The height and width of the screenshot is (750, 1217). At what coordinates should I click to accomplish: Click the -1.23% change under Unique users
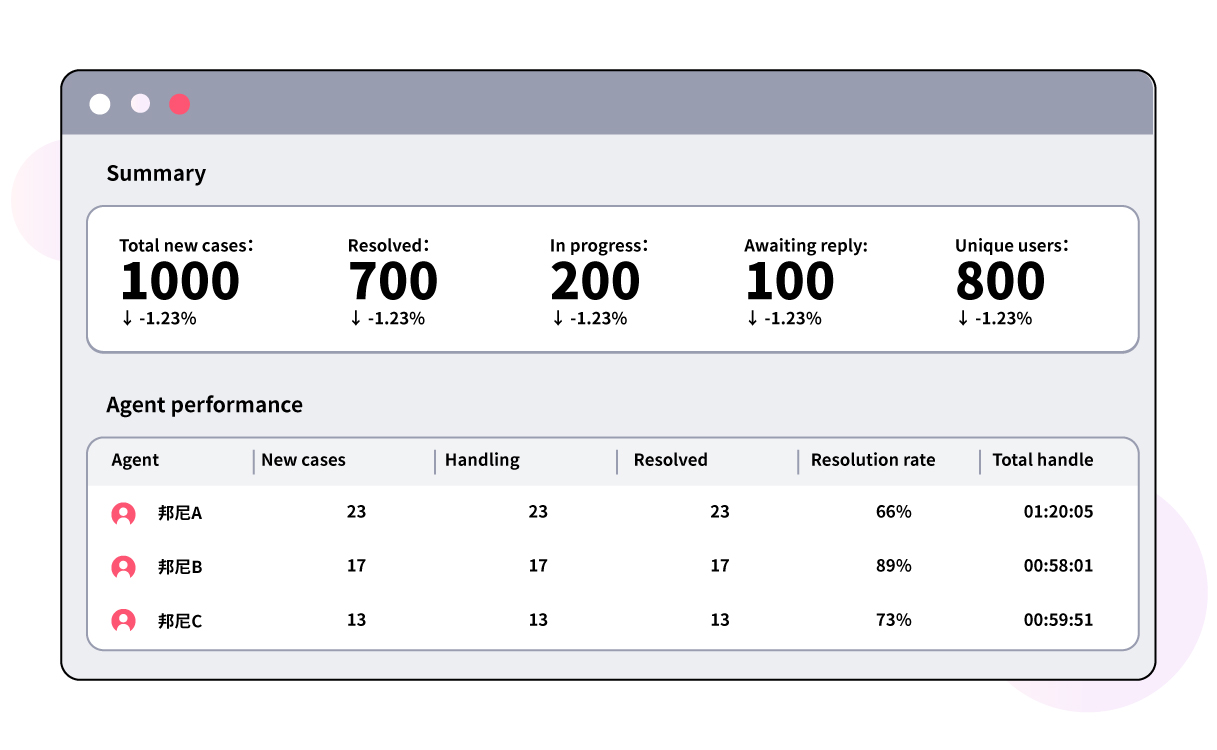point(1003,319)
